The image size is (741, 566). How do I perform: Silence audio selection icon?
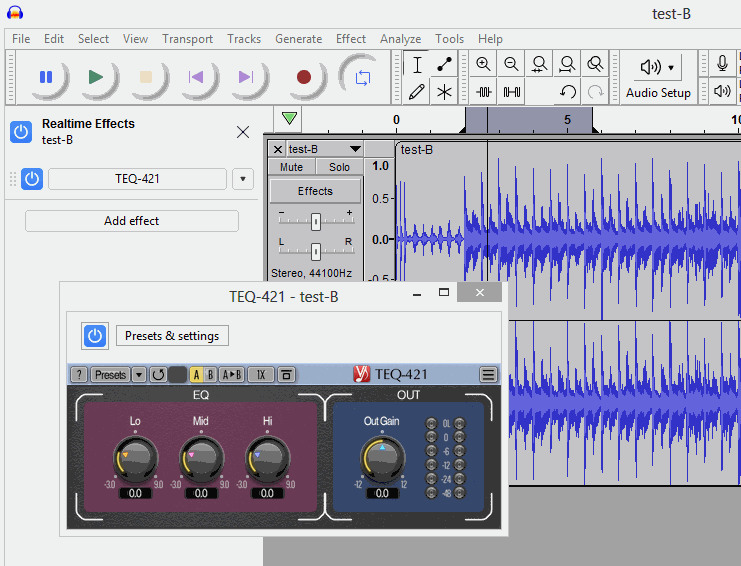[x=511, y=92]
